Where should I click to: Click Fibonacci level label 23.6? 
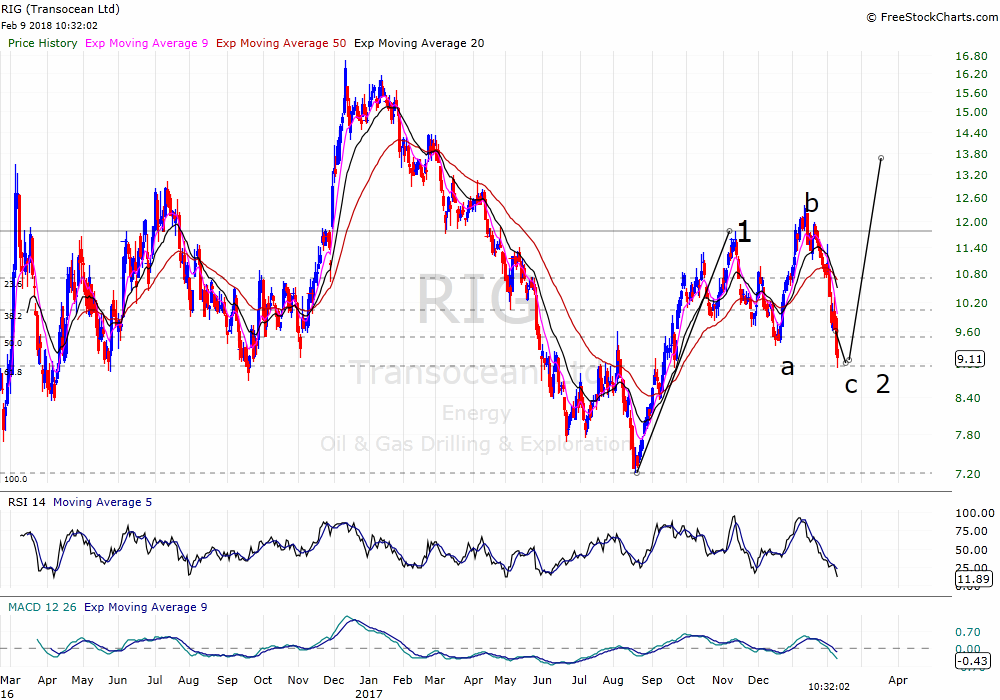[x=13, y=284]
